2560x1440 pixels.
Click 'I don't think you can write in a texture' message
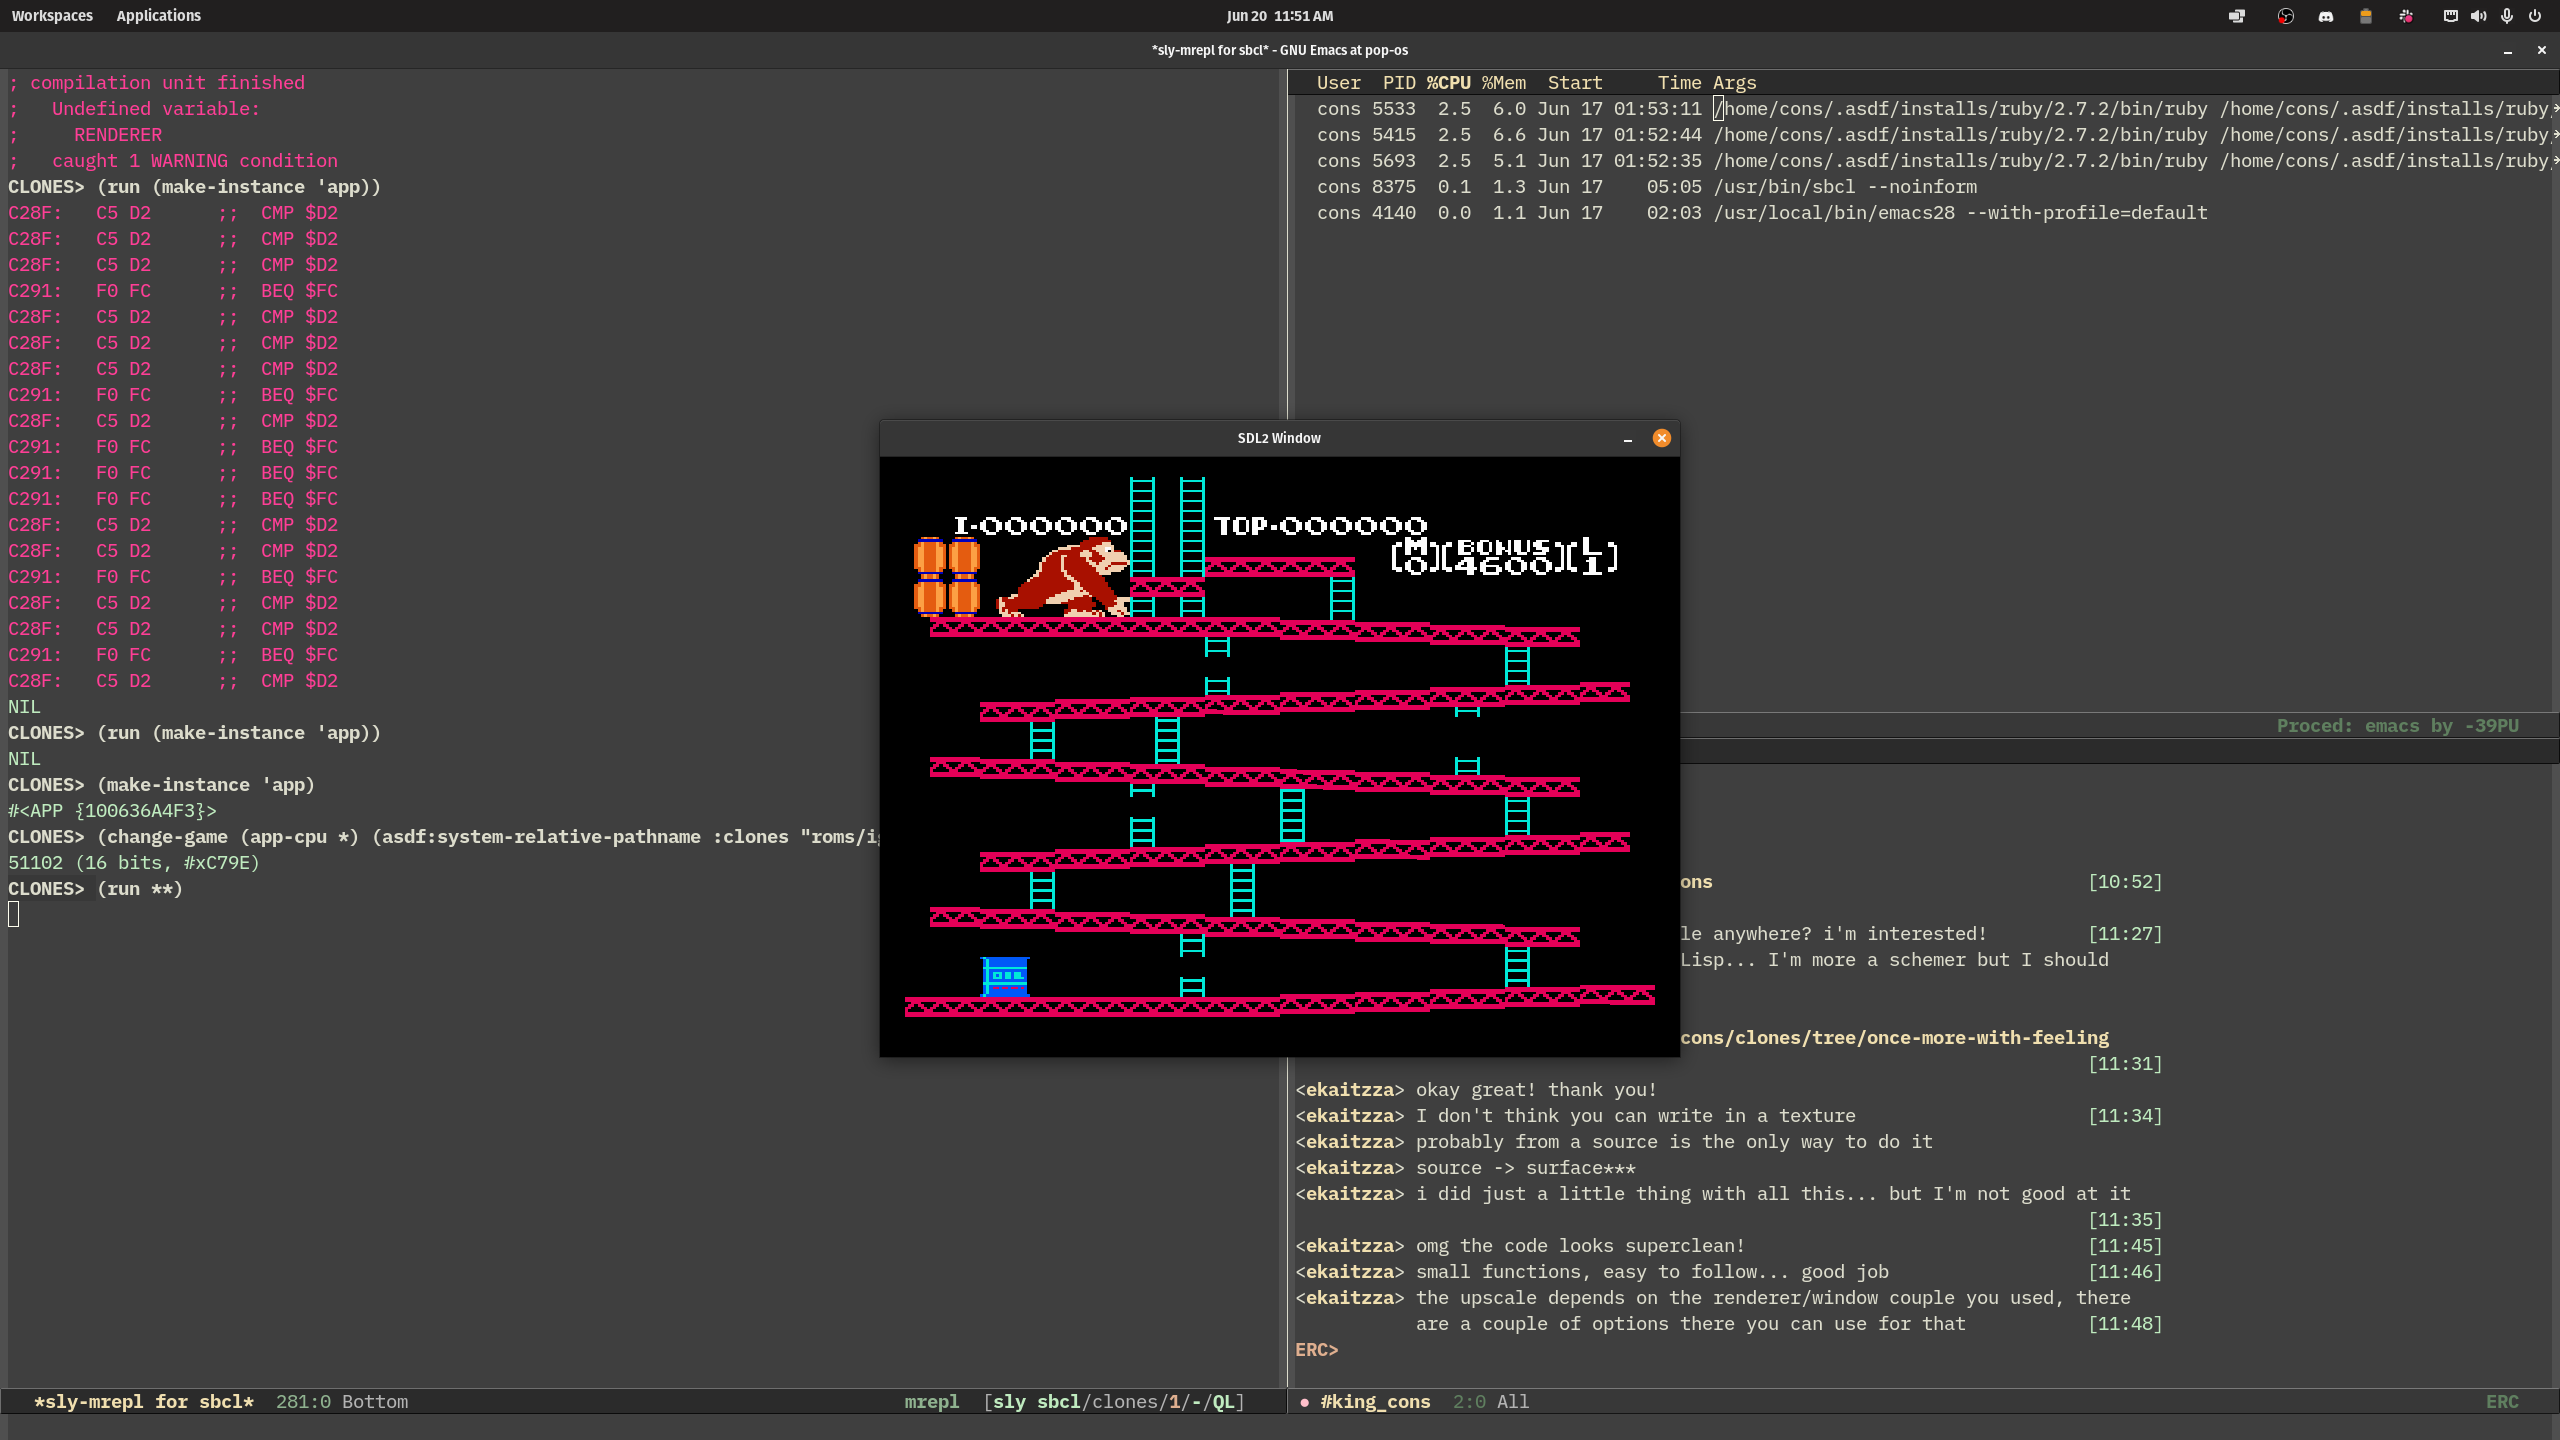tap(1635, 1116)
